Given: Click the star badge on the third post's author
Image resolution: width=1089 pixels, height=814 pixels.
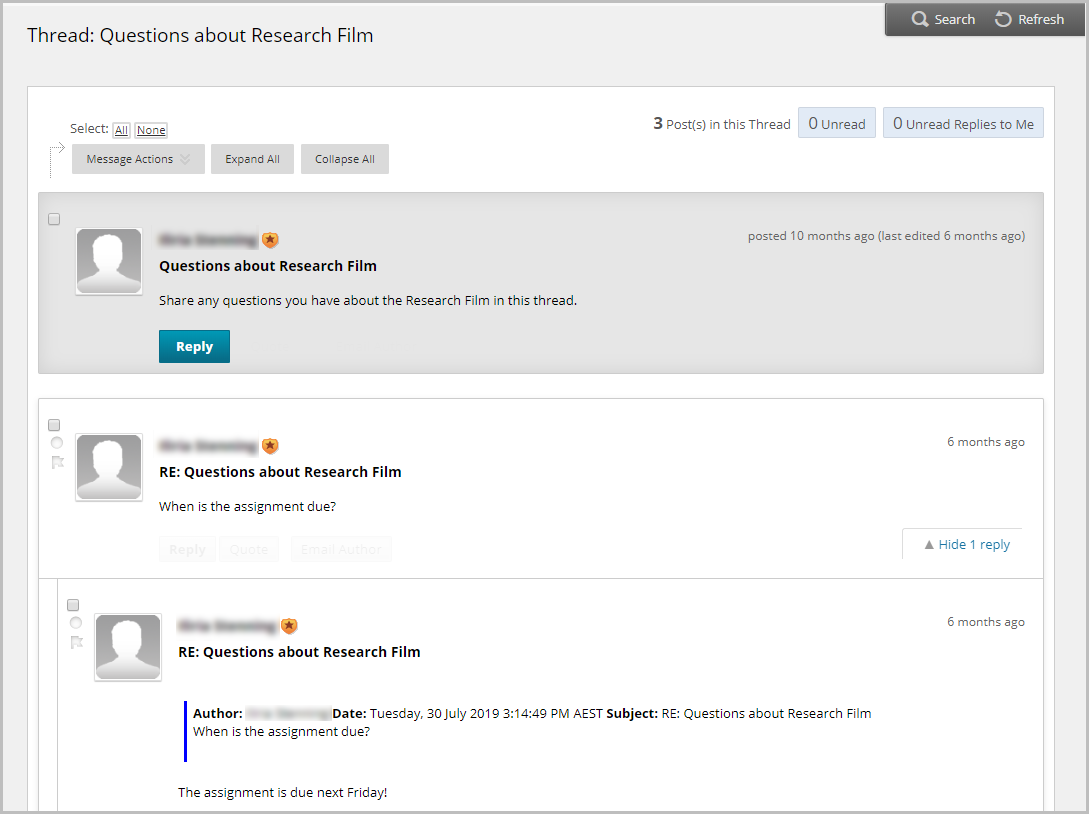Looking at the screenshot, I should tap(289, 626).
